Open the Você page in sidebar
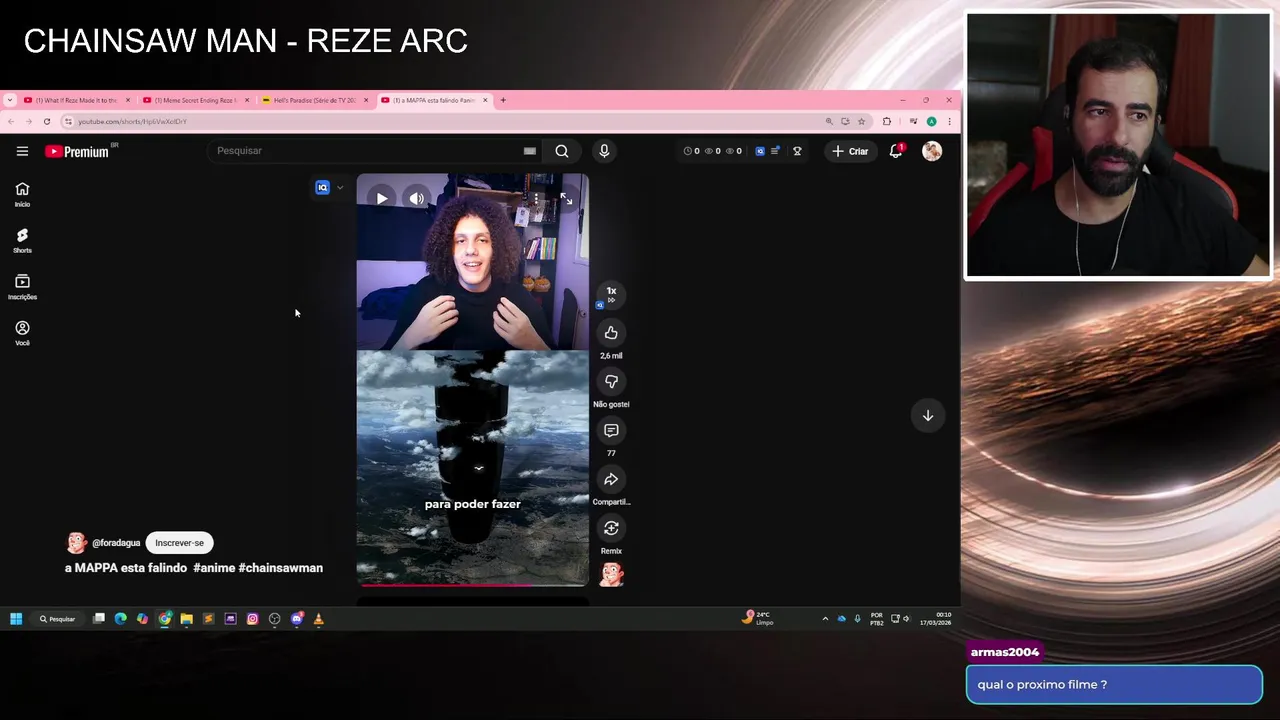The height and width of the screenshot is (720, 1280). click(x=22, y=333)
